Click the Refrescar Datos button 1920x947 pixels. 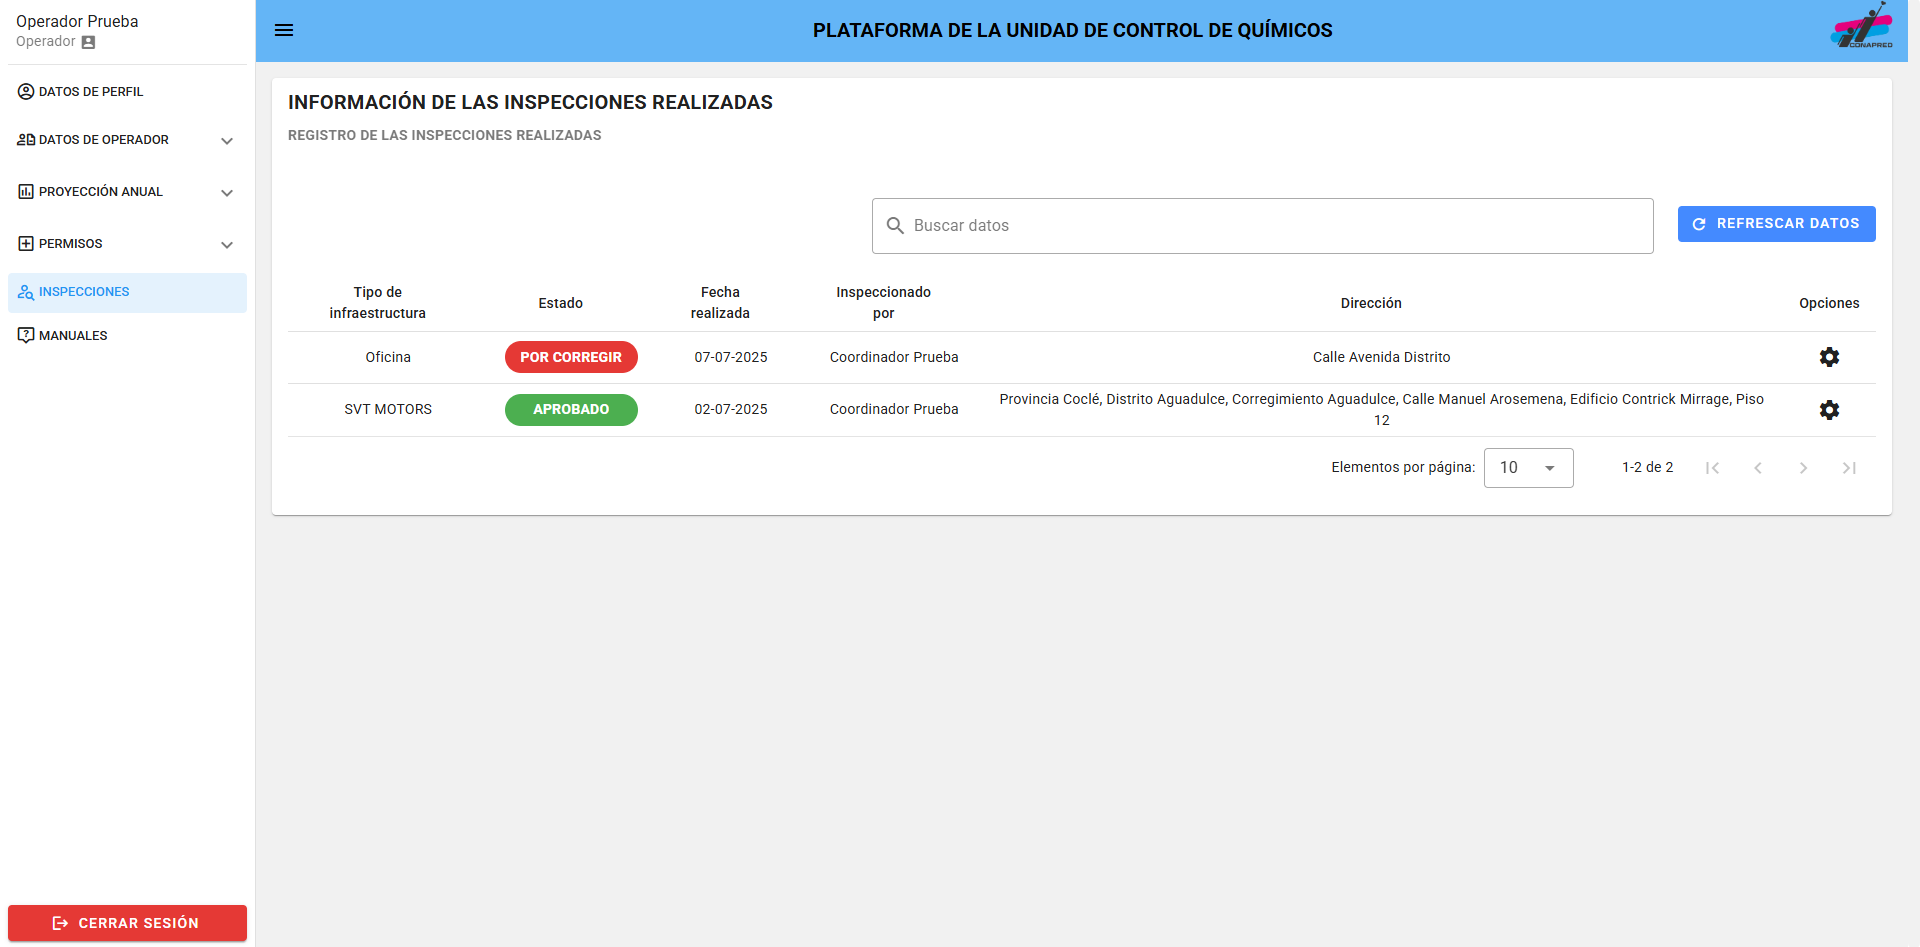click(1777, 223)
